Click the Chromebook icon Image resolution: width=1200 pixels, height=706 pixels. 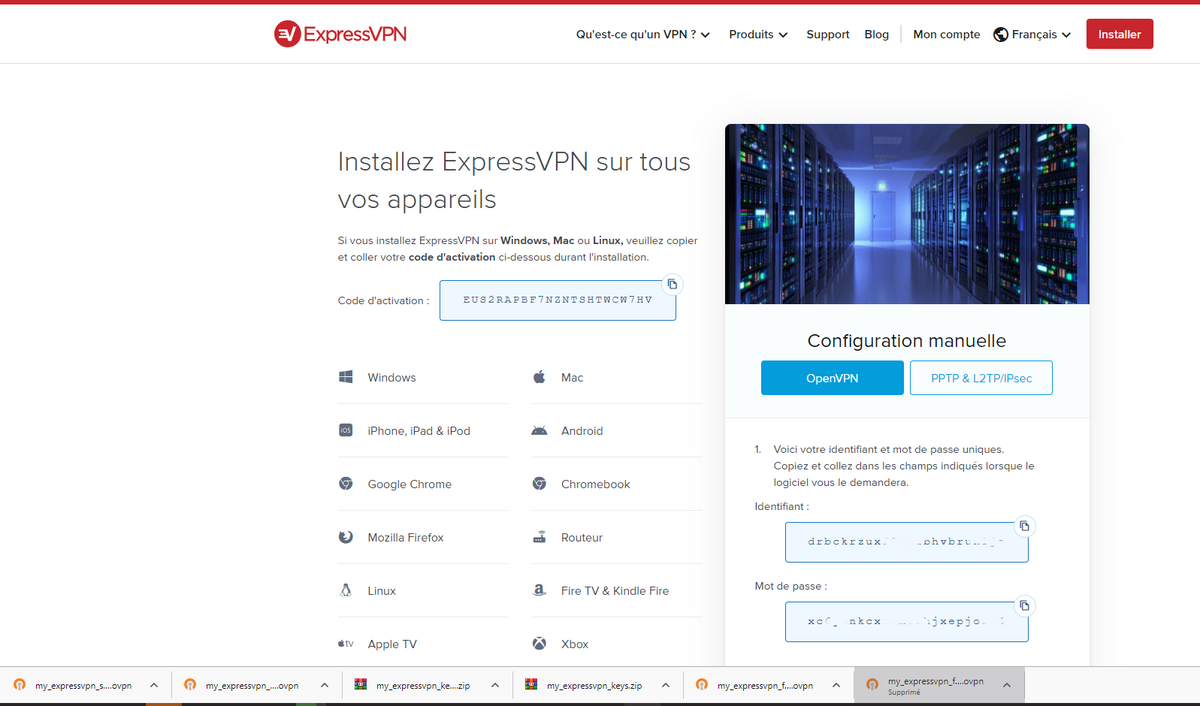(x=539, y=483)
